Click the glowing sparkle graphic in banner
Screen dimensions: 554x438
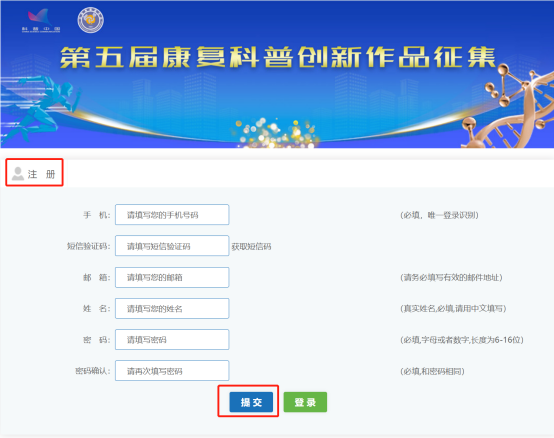[276, 132]
